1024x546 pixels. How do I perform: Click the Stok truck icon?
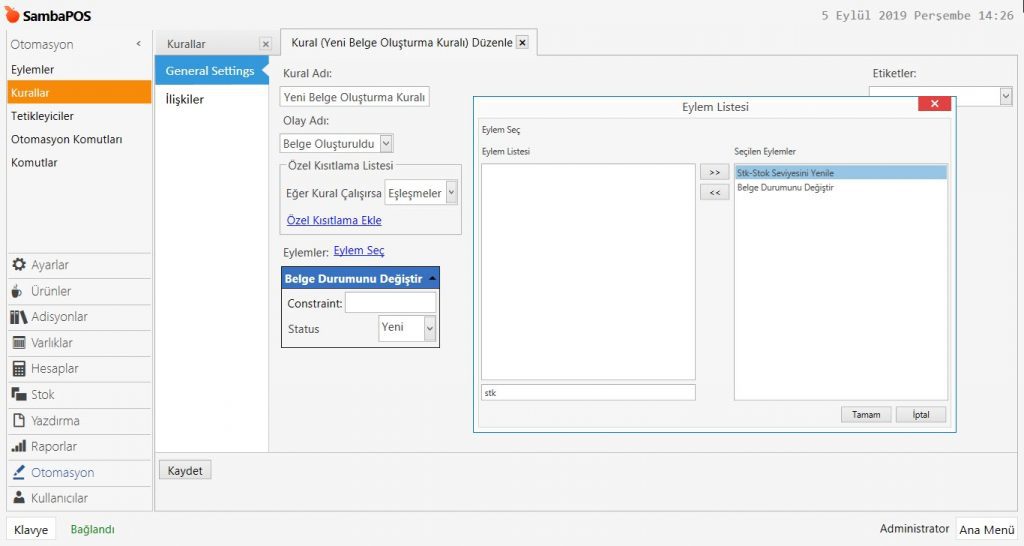(18, 395)
